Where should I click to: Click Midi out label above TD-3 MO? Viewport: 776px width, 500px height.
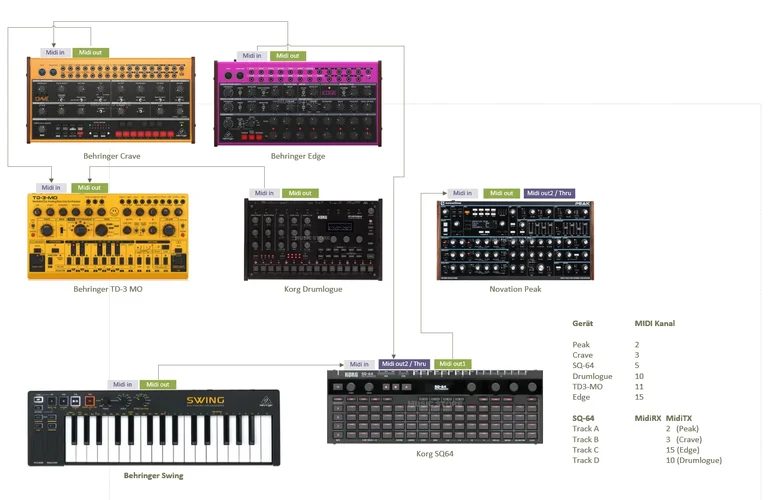(90, 188)
